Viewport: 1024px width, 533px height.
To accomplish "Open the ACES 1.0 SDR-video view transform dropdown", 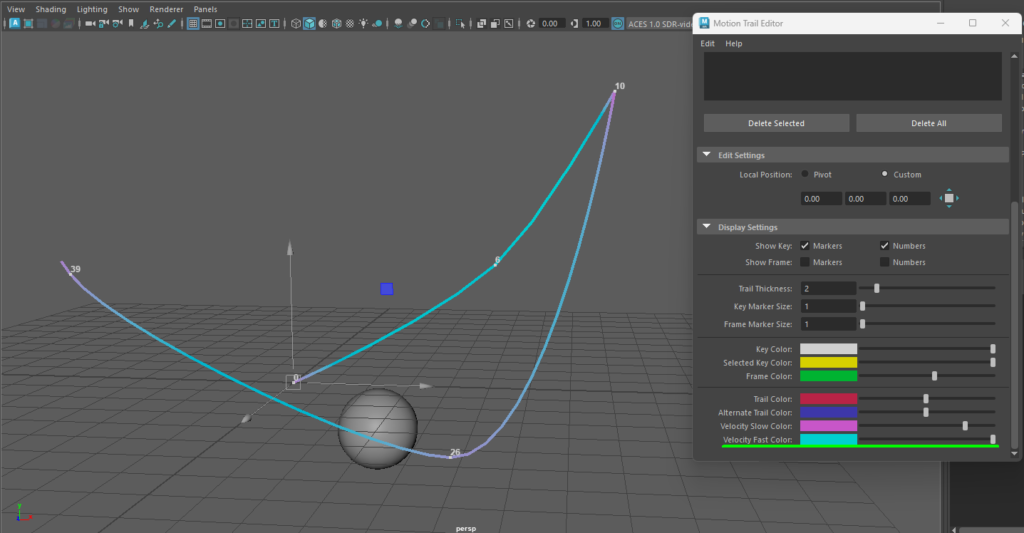I will coord(661,23).
